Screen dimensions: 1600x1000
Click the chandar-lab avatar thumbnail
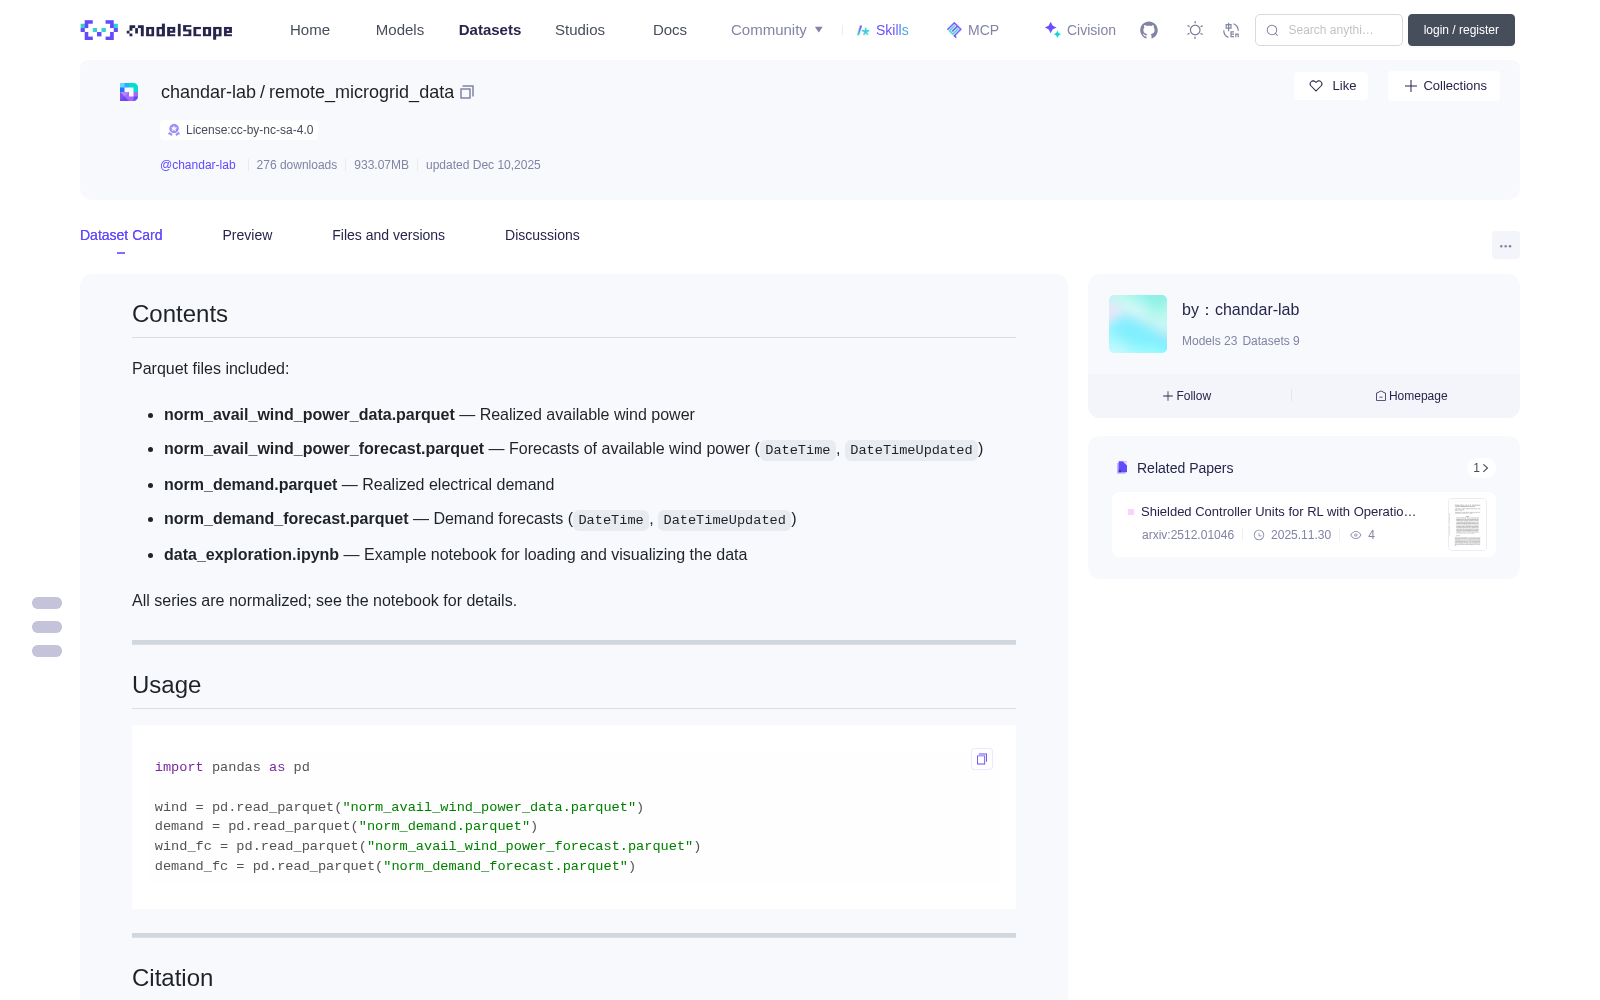pos(1138,324)
